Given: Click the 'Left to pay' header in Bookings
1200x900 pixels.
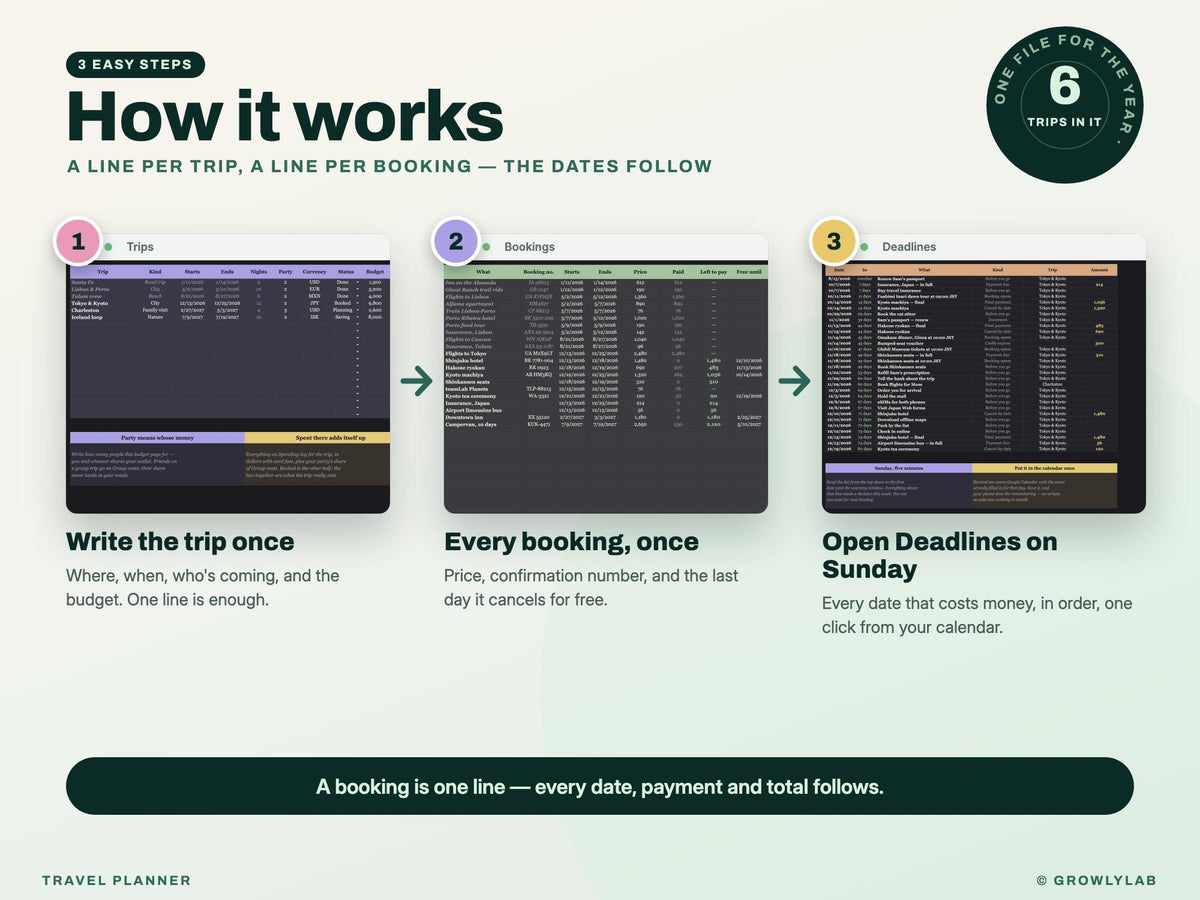Looking at the screenshot, I should click(713, 271).
